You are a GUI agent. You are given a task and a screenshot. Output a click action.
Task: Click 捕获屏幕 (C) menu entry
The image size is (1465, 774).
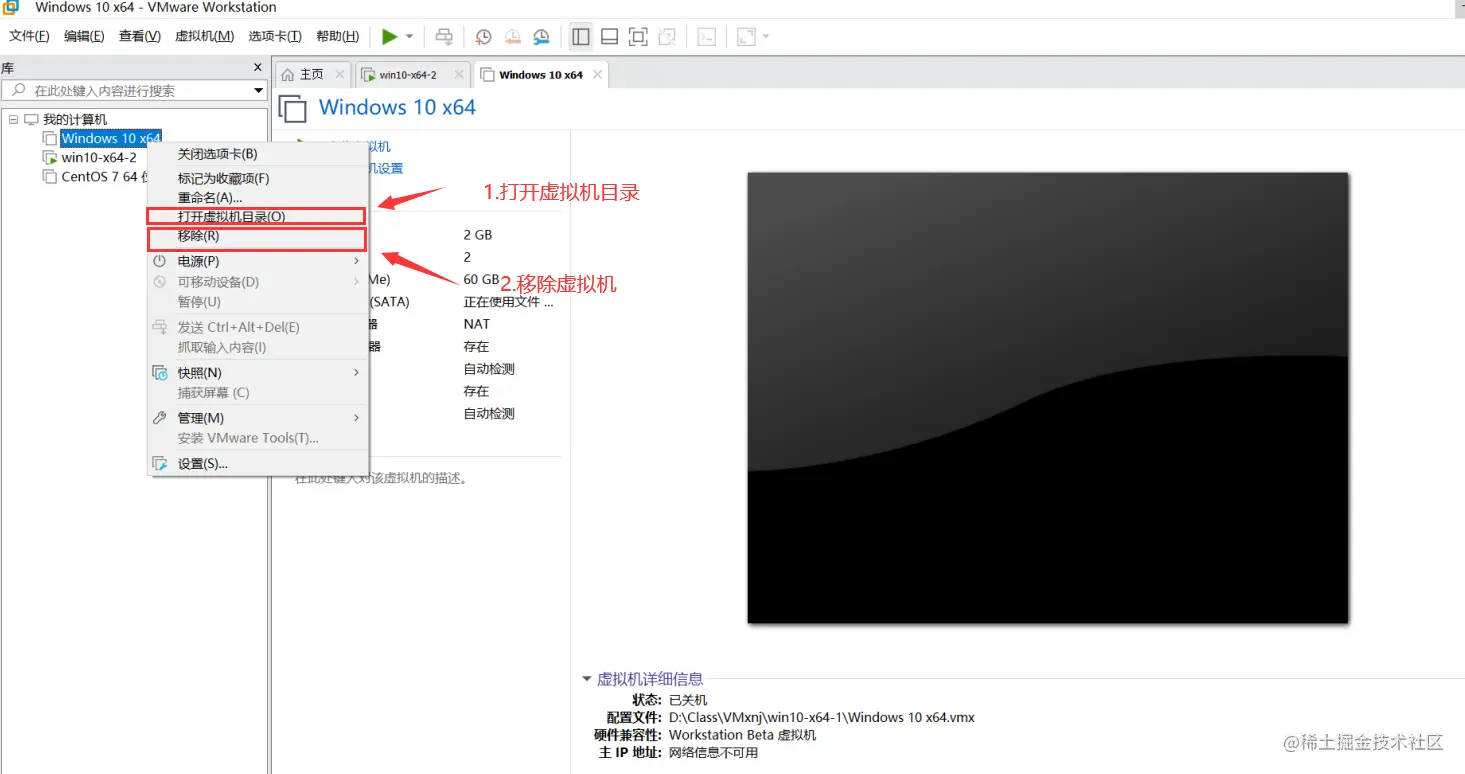coord(258,393)
